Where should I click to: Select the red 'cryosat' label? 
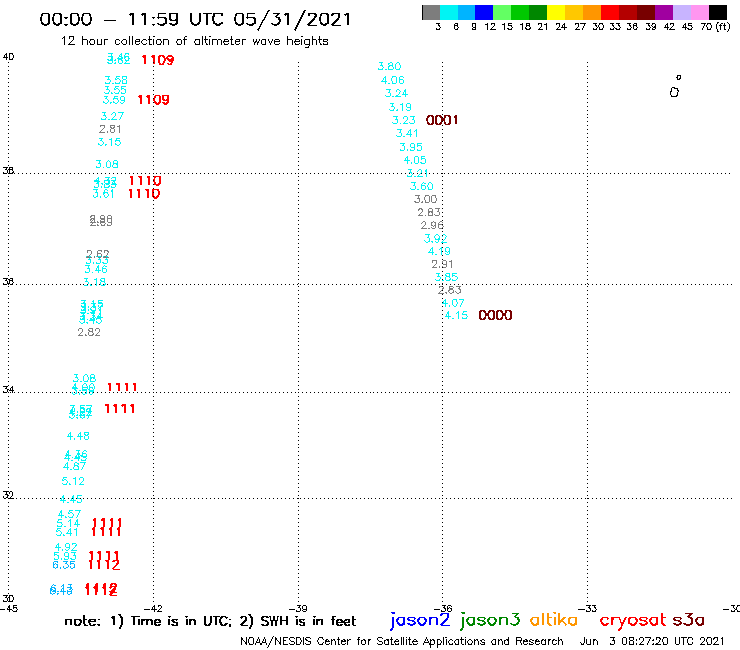click(633, 620)
